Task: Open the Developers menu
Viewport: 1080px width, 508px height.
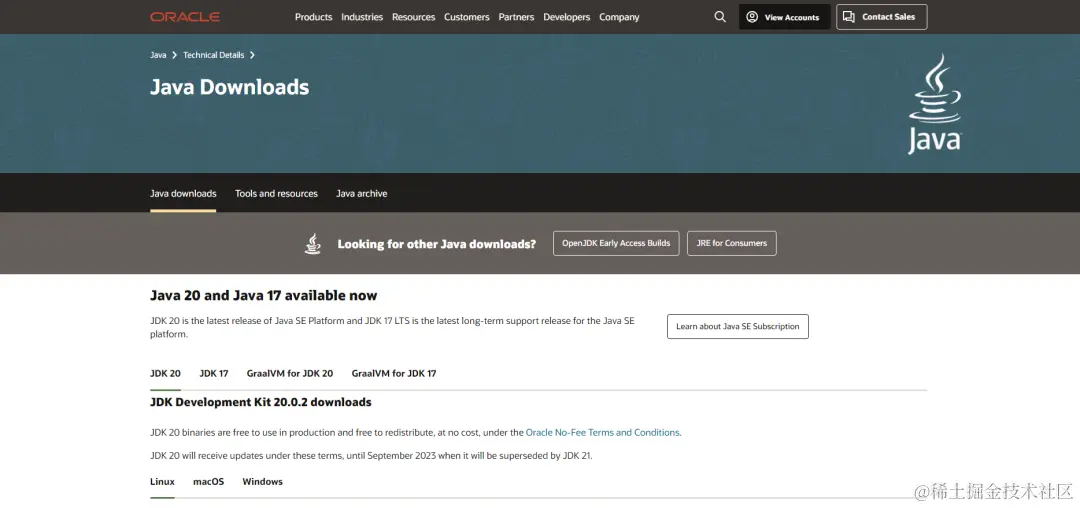Action: 566,17
